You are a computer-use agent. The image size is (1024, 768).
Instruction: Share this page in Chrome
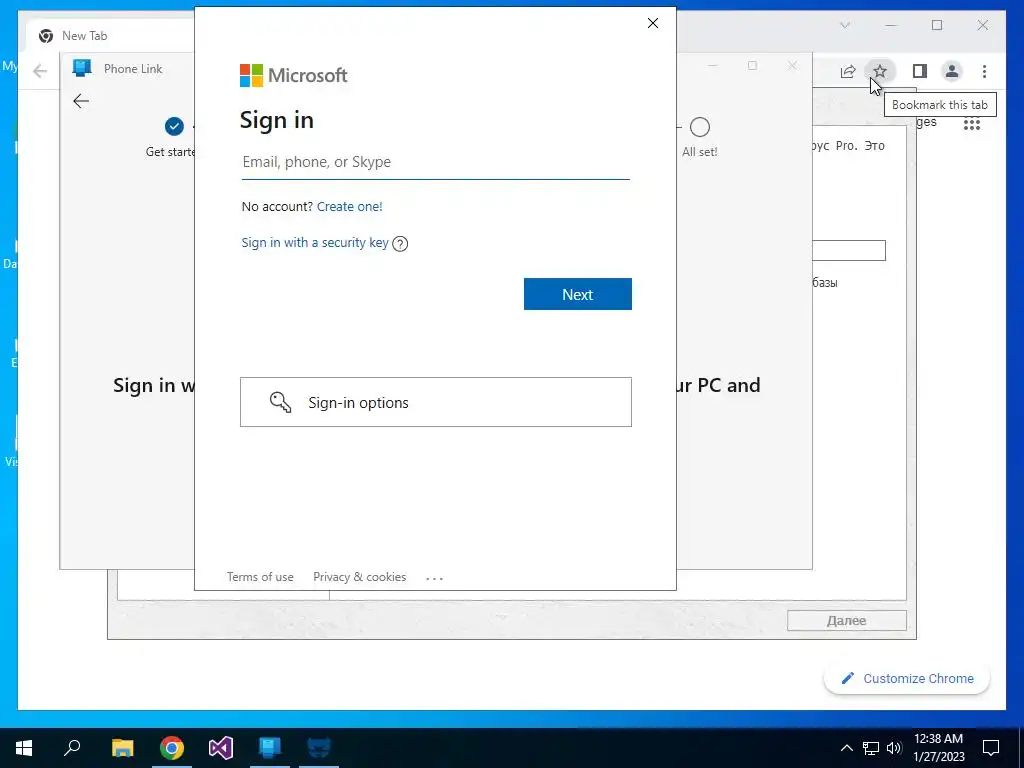(x=848, y=71)
